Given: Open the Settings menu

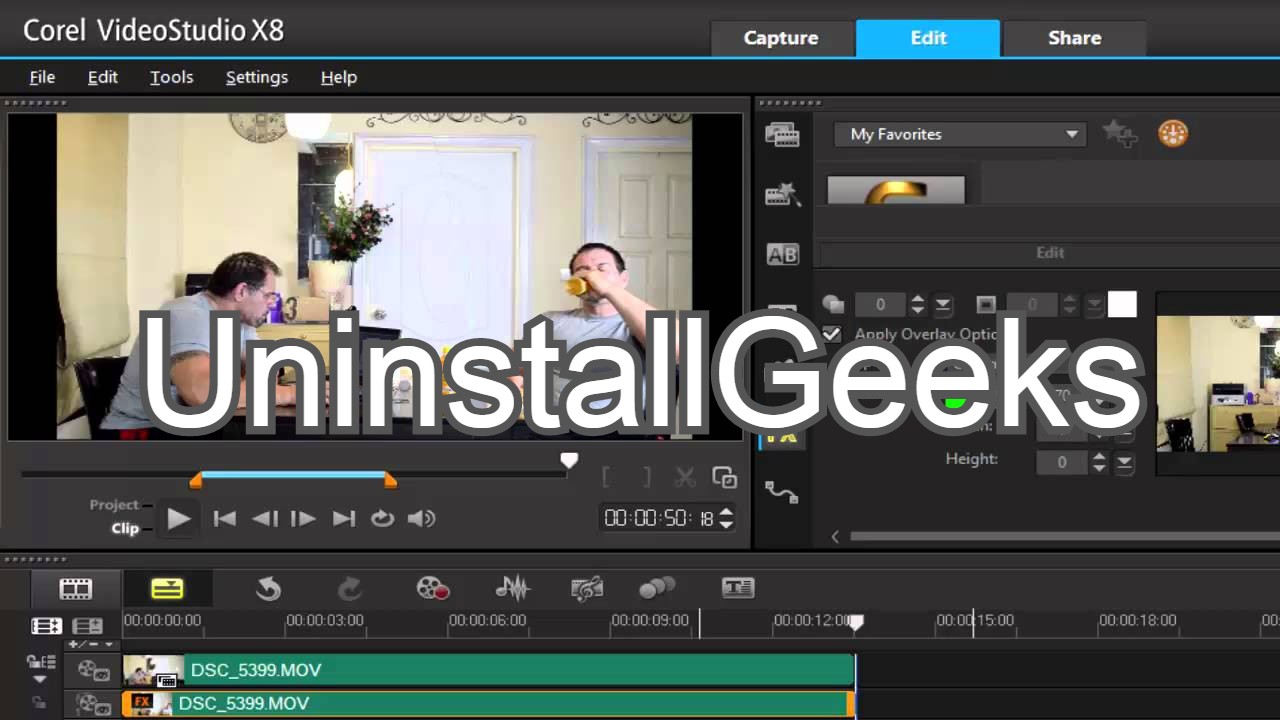Looking at the screenshot, I should pos(257,77).
